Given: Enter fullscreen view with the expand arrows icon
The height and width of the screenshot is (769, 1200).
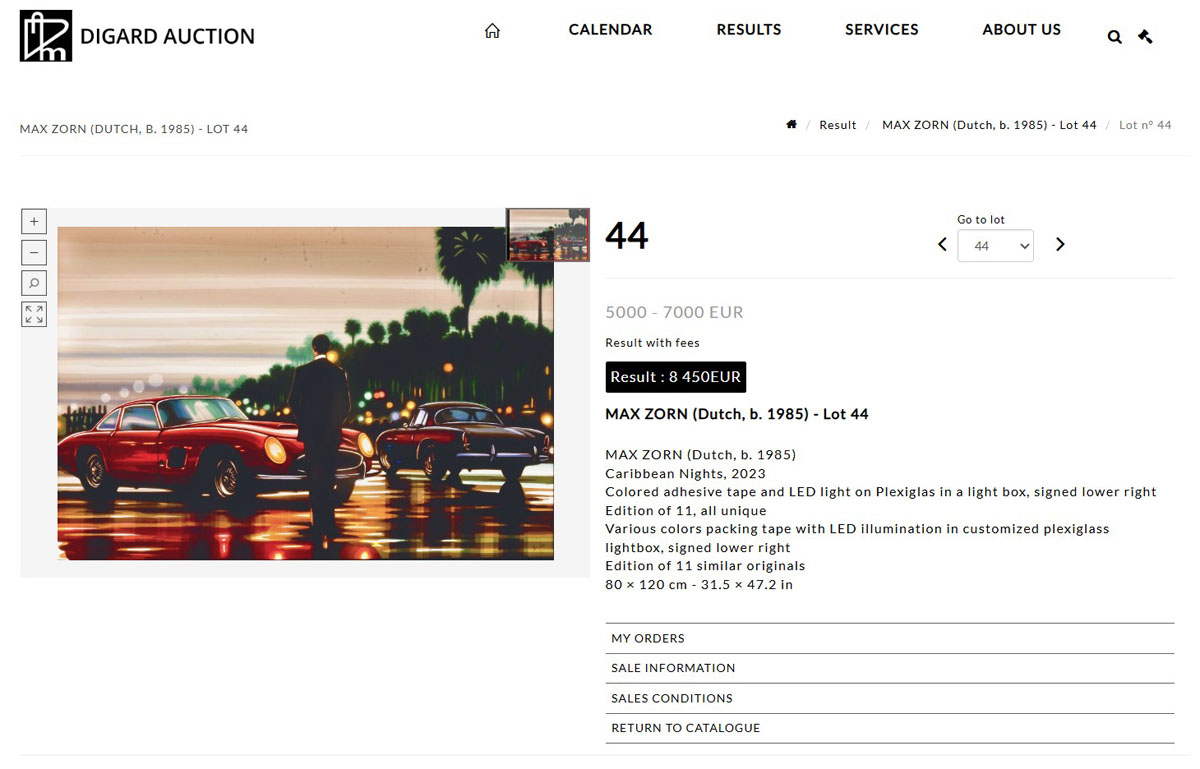Looking at the screenshot, I should click(34, 314).
